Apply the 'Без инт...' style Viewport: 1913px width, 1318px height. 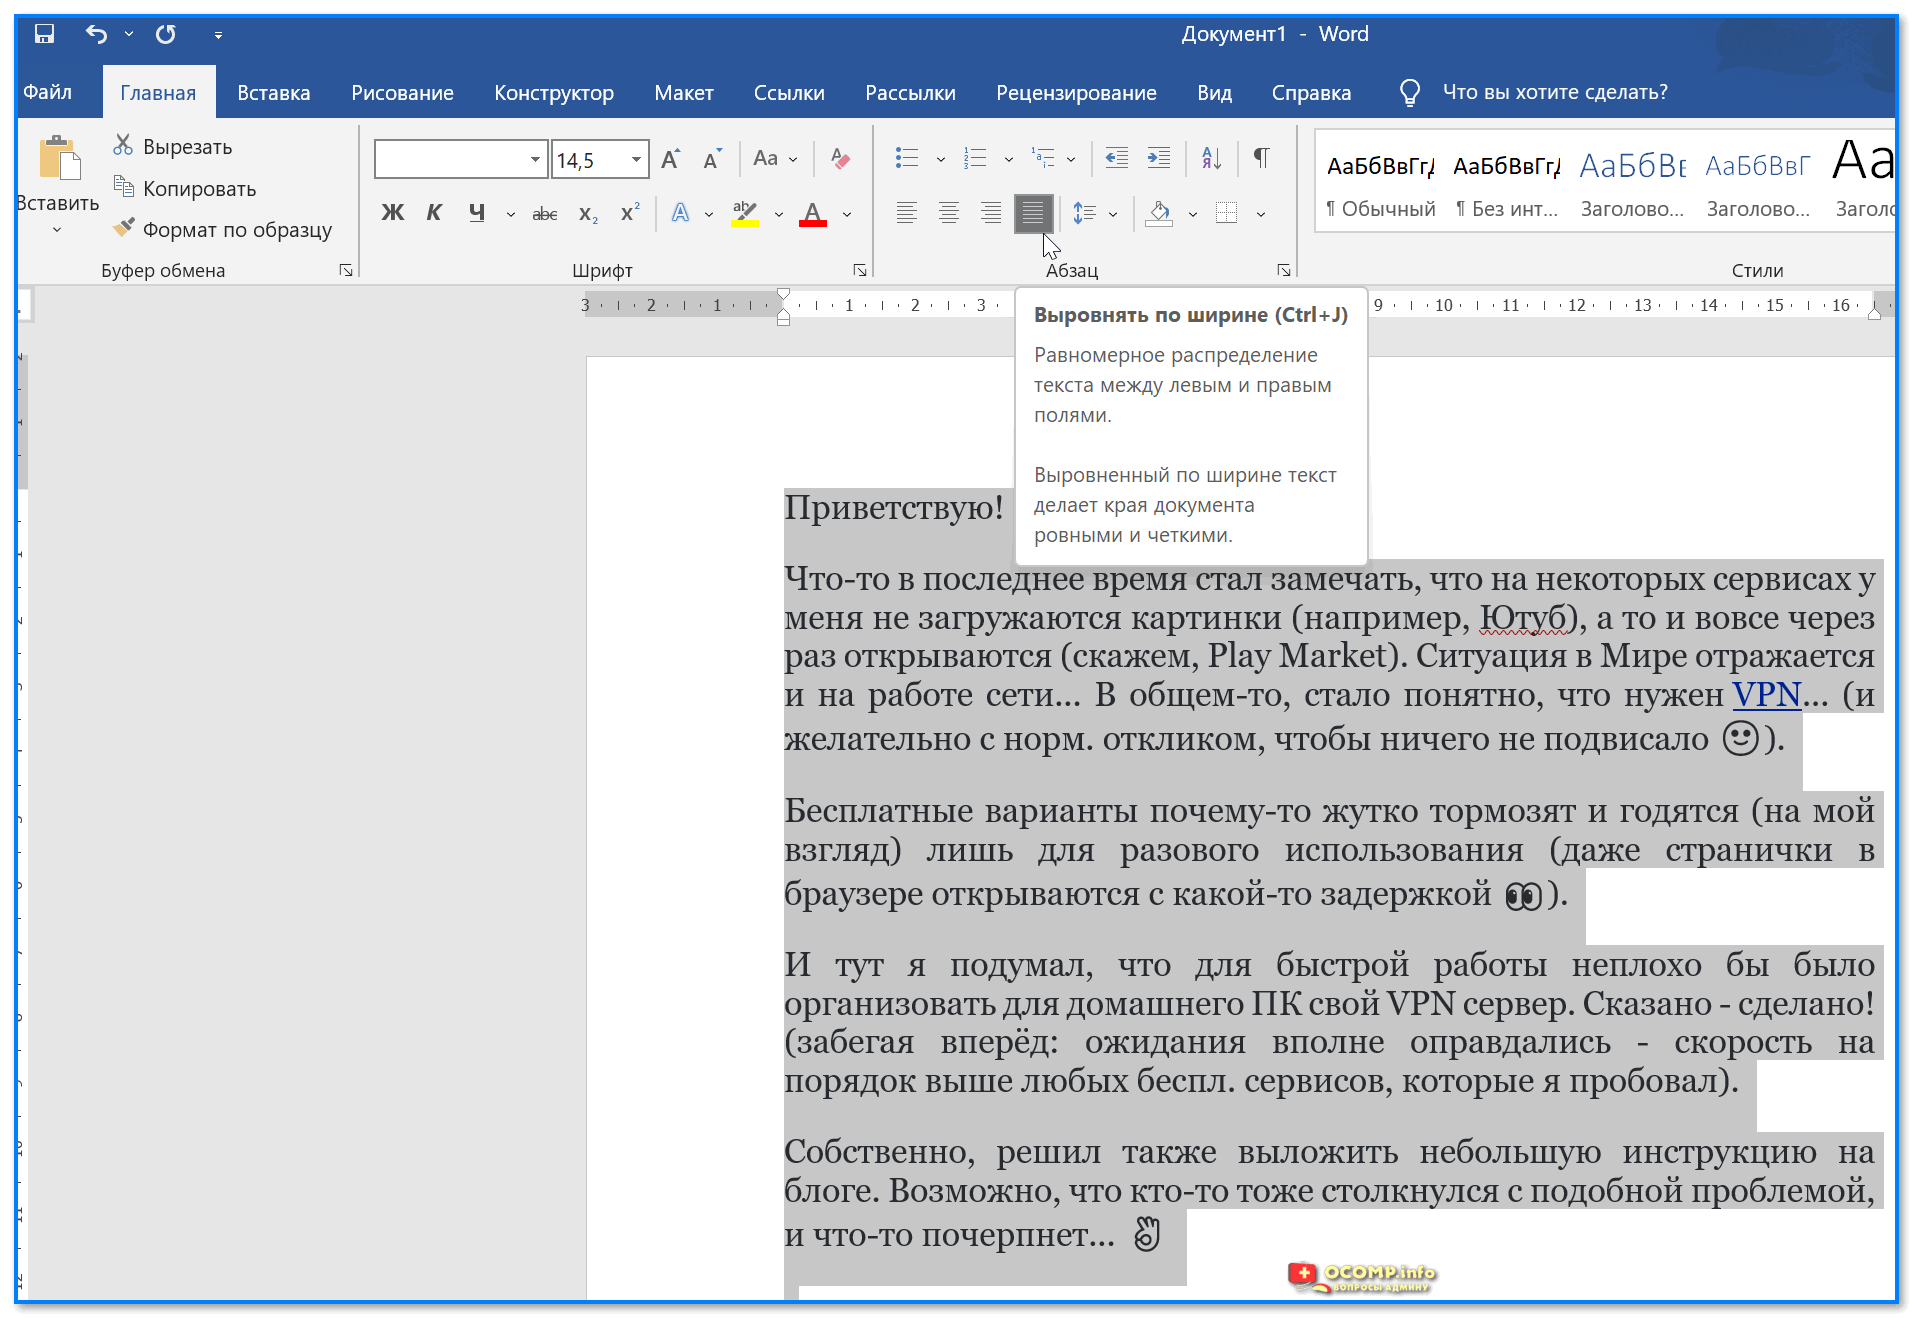[x=1506, y=183]
